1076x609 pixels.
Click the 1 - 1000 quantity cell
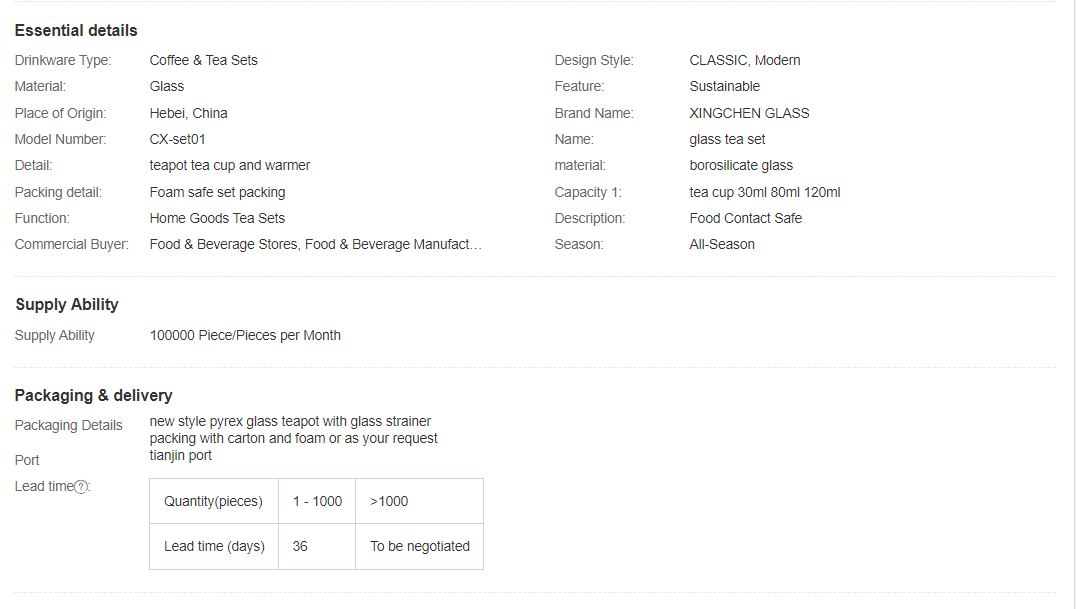[317, 501]
